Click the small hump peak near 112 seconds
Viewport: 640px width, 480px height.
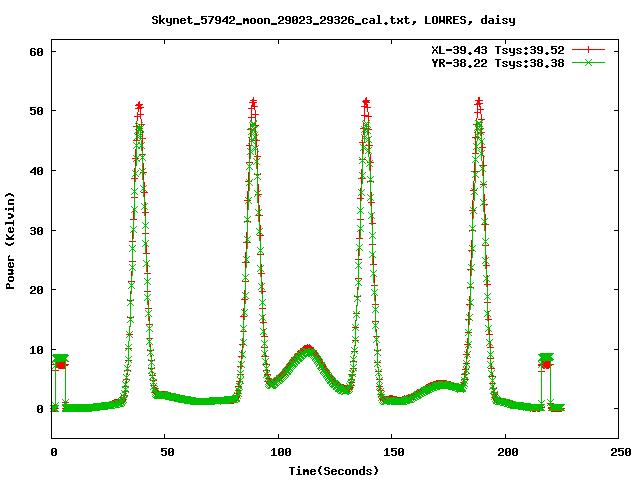pyautogui.click(x=308, y=349)
